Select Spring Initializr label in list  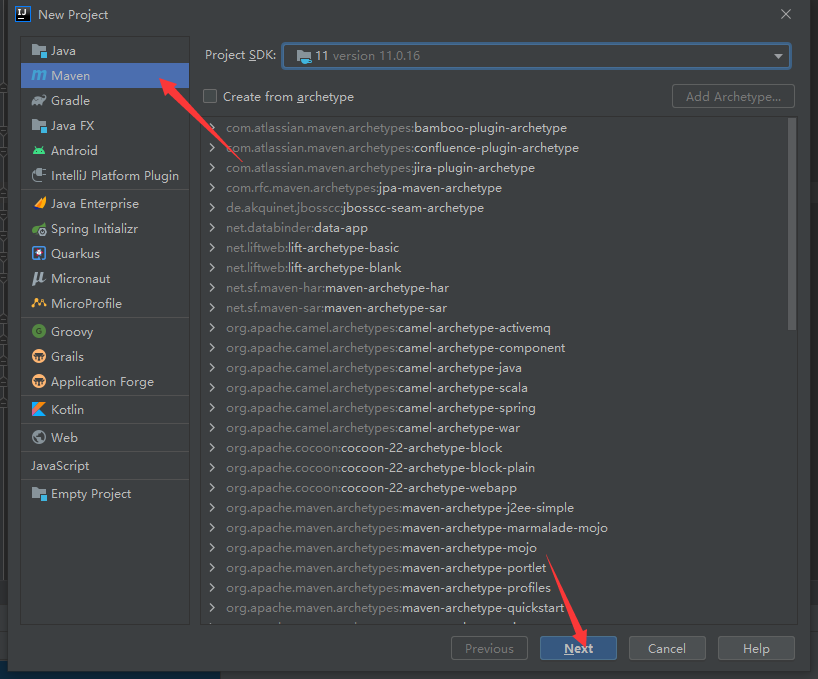click(x=94, y=229)
